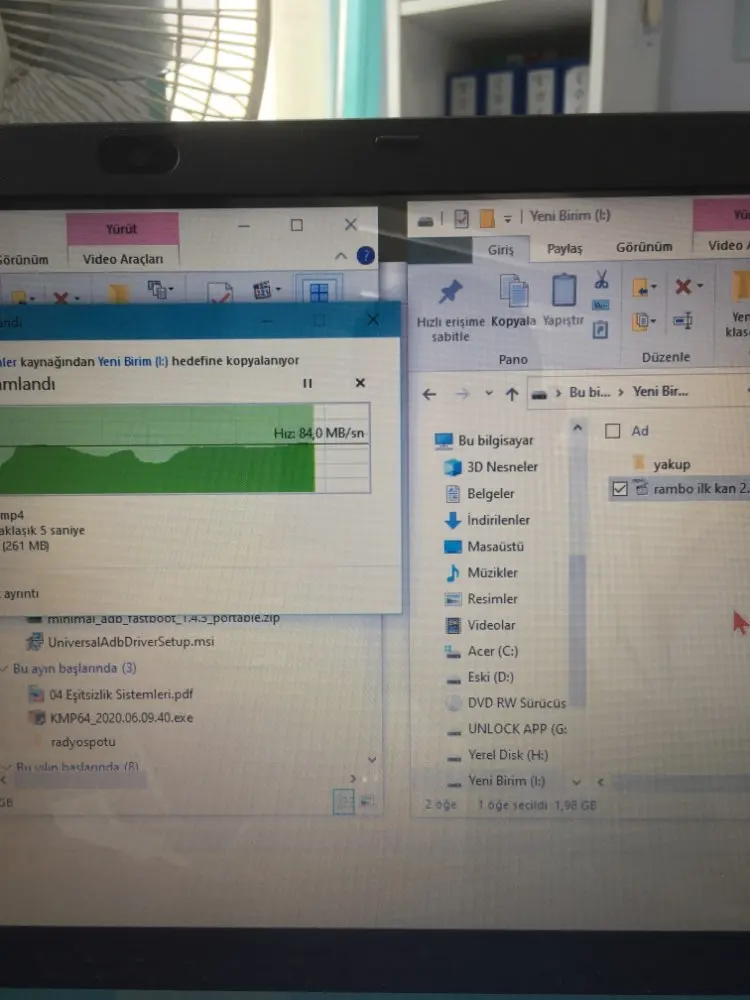Click the copy progress speed graph

click(185, 448)
